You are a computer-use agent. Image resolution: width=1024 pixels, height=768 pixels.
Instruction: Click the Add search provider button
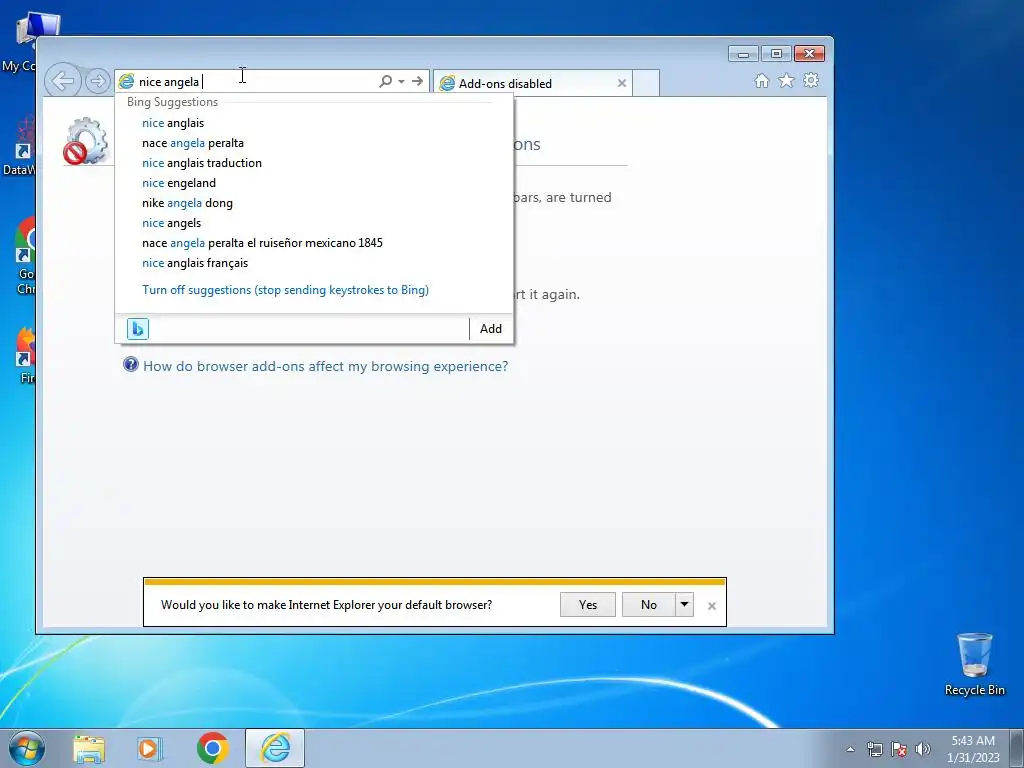[x=491, y=328]
